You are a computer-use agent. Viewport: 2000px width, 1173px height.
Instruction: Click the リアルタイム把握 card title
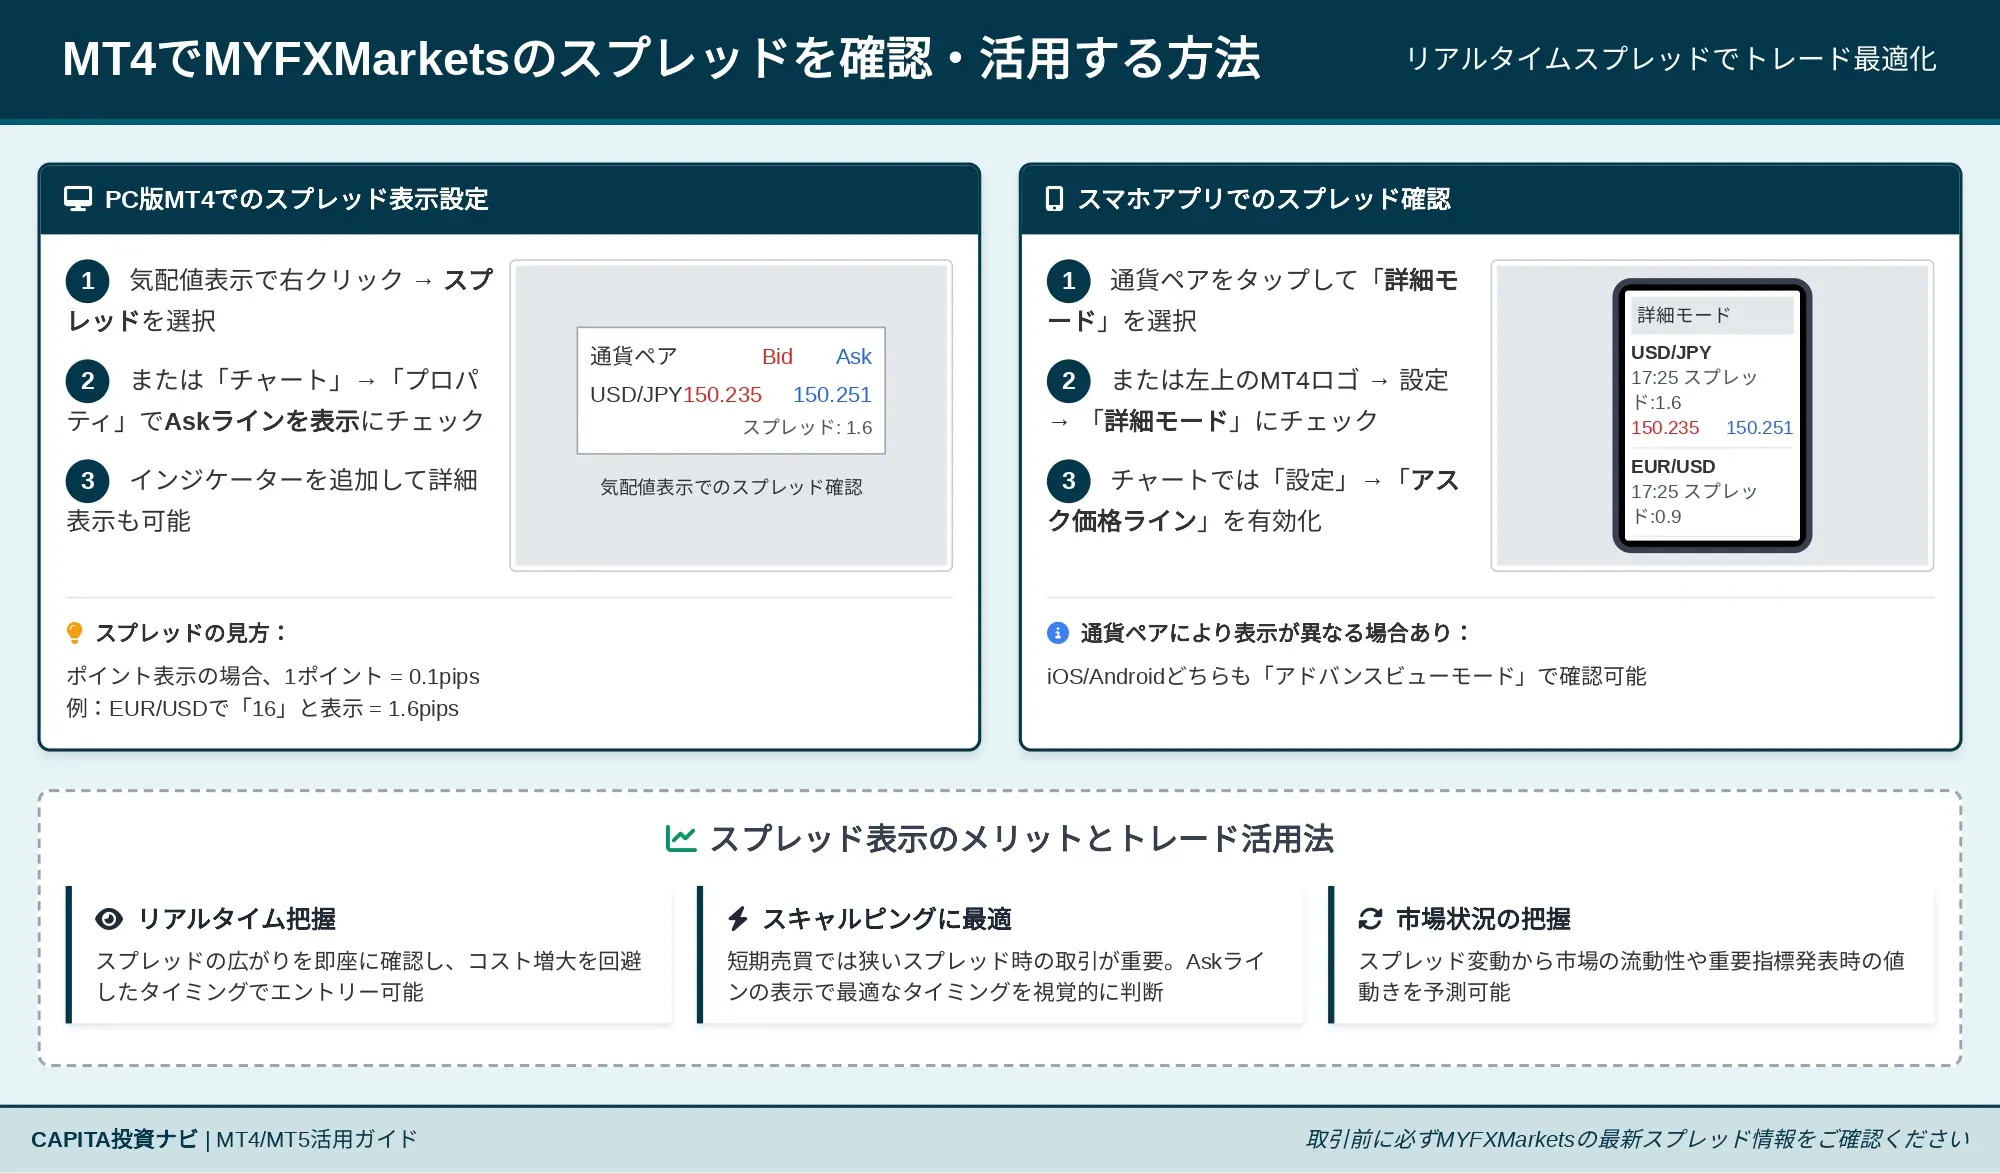(x=237, y=919)
